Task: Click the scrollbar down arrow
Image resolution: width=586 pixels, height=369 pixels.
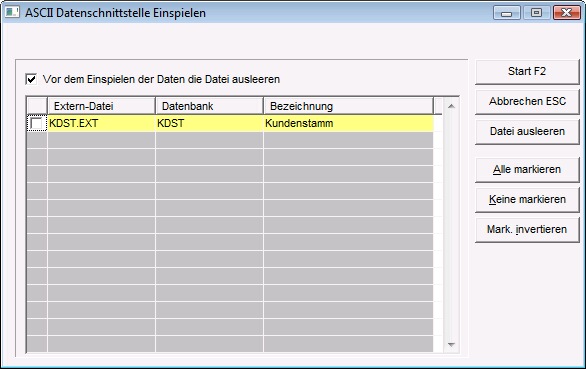Action: [451, 344]
